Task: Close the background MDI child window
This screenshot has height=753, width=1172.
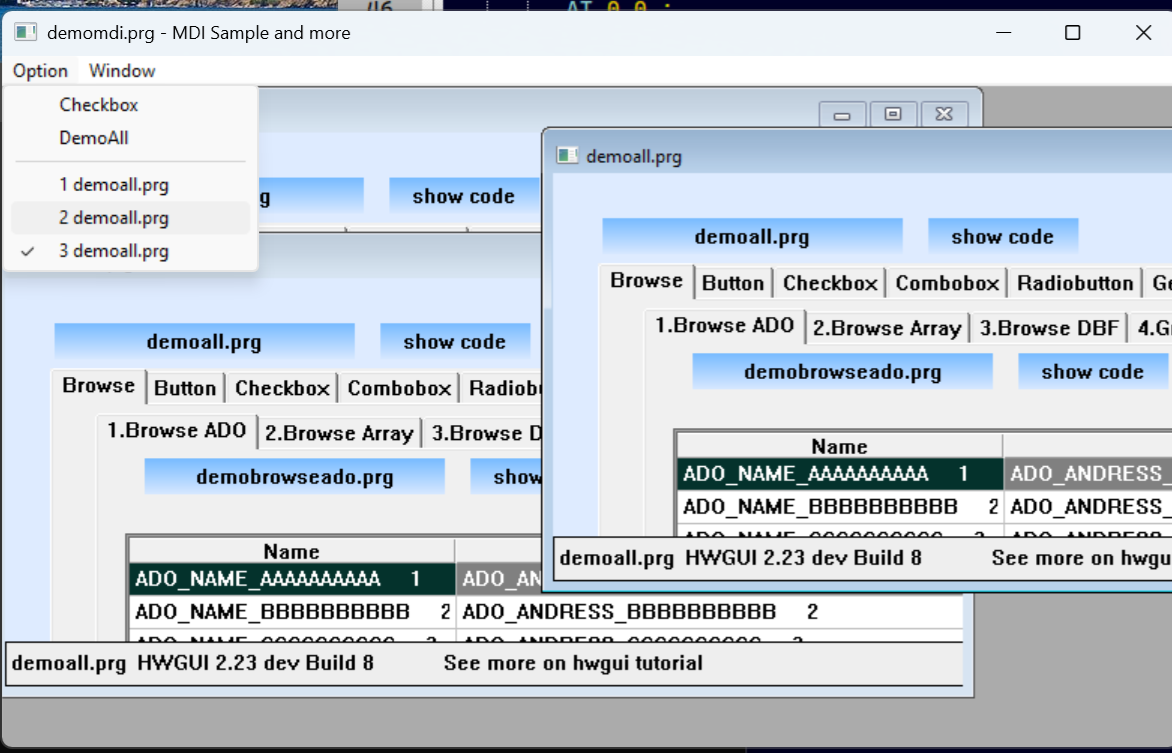Action: pyautogui.click(x=944, y=115)
